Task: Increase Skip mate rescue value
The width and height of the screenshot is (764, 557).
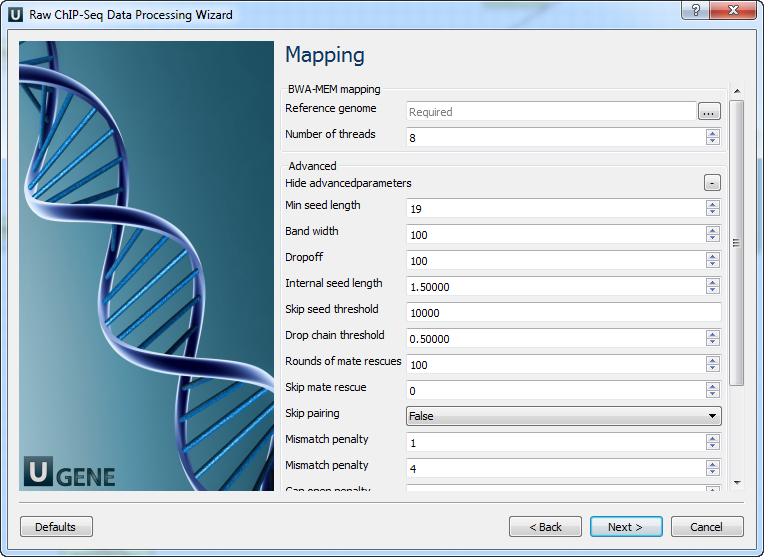Action: coord(712,386)
